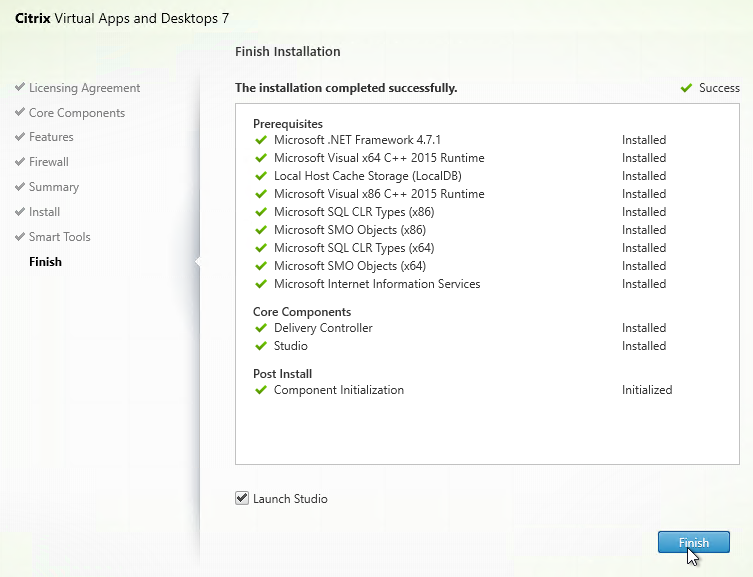Screen dimensions: 753x577
Task: Click green check for Visual x64 C++ Runtime
Action: click(x=261, y=158)
